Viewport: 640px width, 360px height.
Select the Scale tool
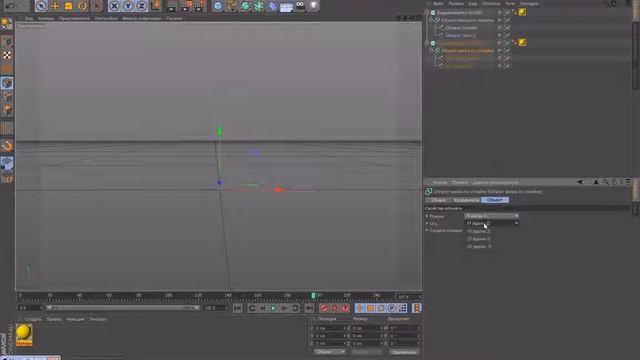(69, 6)
